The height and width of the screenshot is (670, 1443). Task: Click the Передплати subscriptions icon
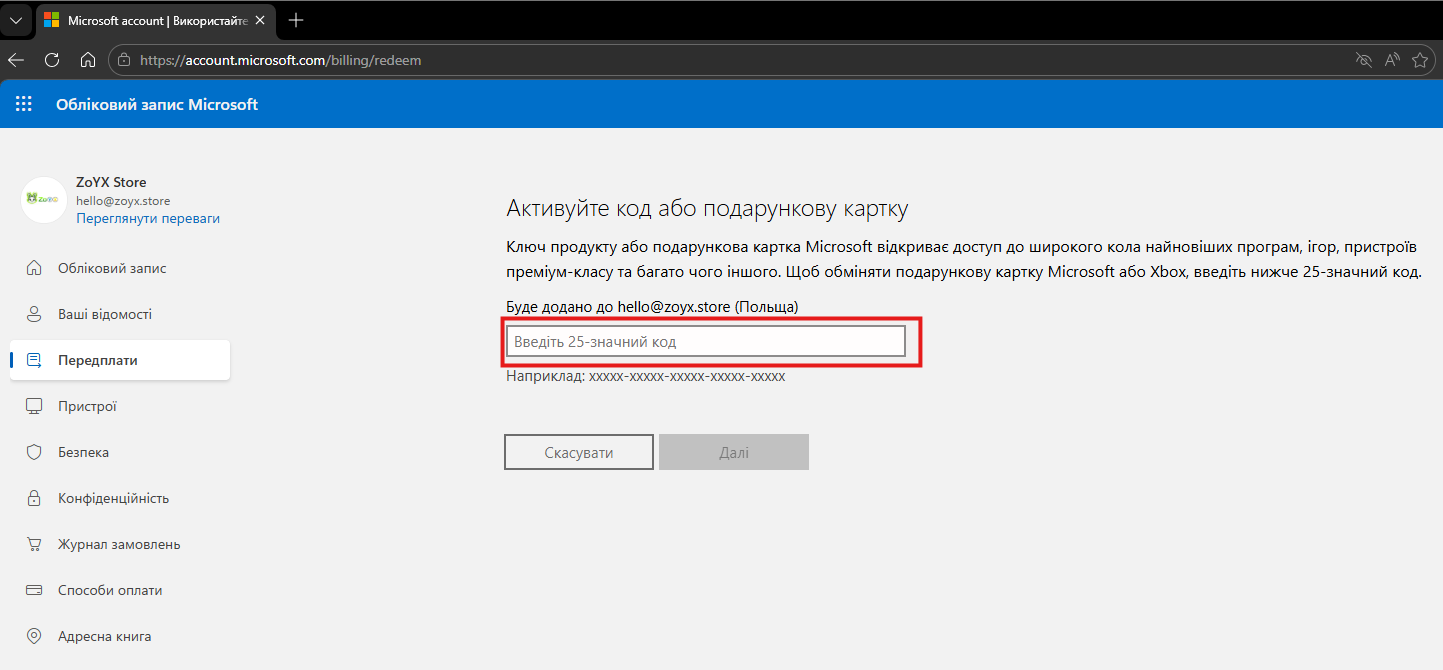34,360
